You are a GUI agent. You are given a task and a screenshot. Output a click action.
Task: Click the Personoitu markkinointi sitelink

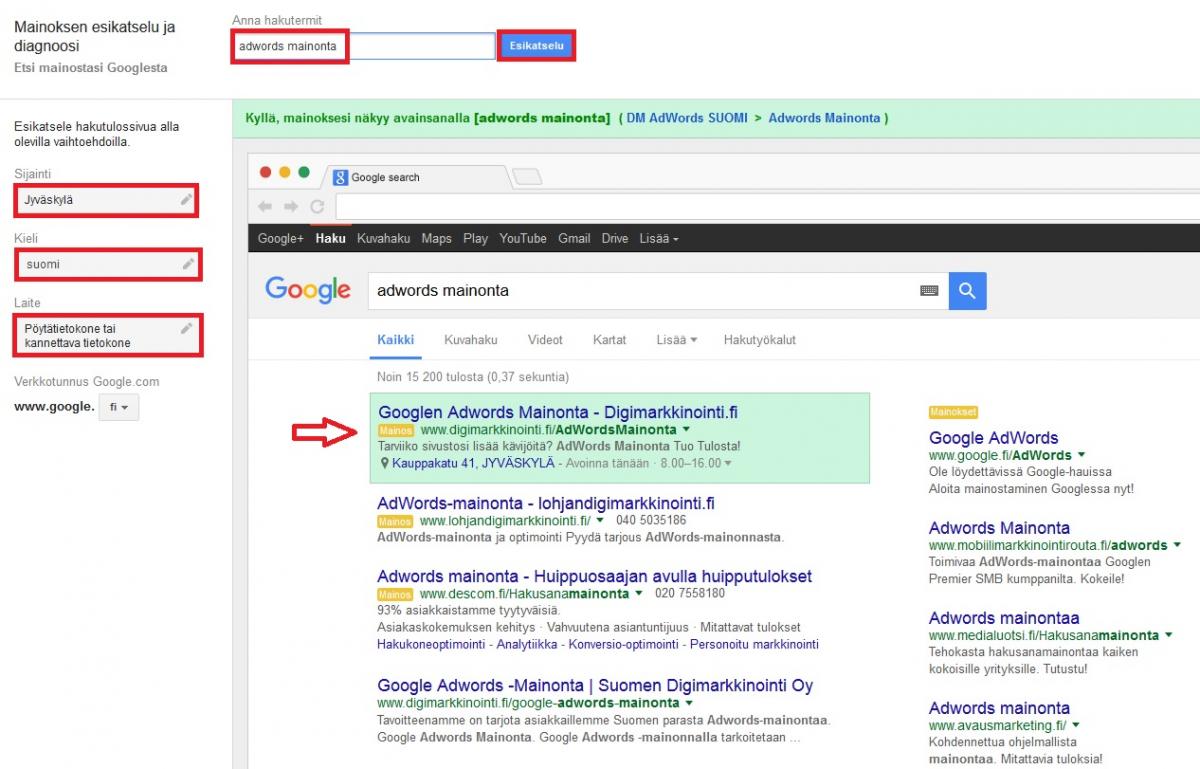(754, 644)
